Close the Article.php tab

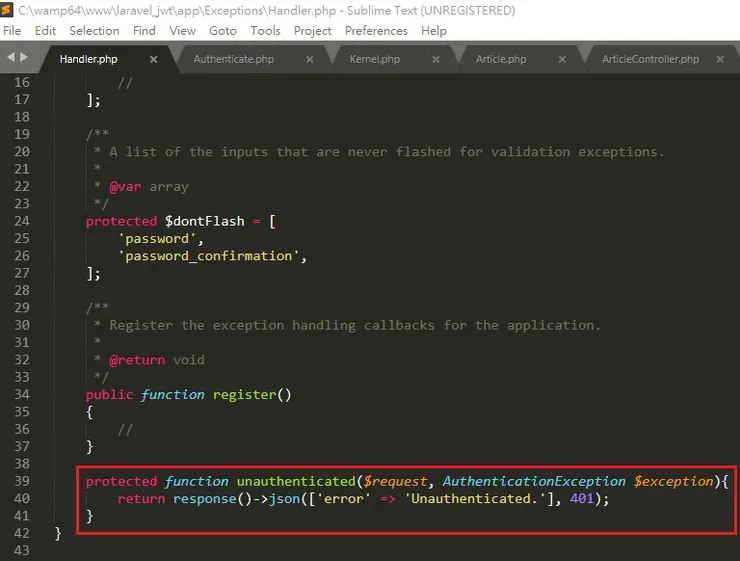coord(561,60)
